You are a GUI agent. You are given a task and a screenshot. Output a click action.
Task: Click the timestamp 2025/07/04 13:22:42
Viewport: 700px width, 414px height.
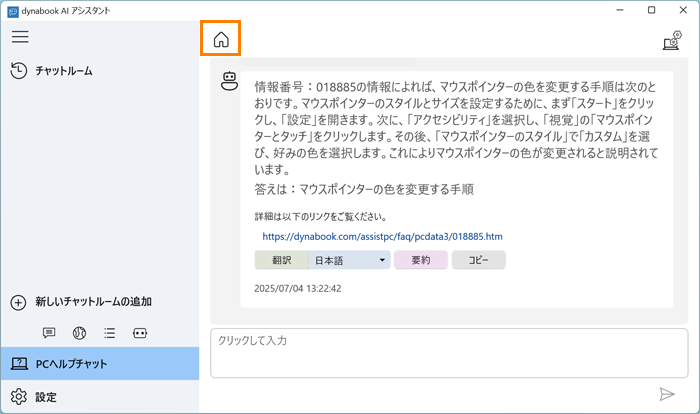(x=298, y=289)
